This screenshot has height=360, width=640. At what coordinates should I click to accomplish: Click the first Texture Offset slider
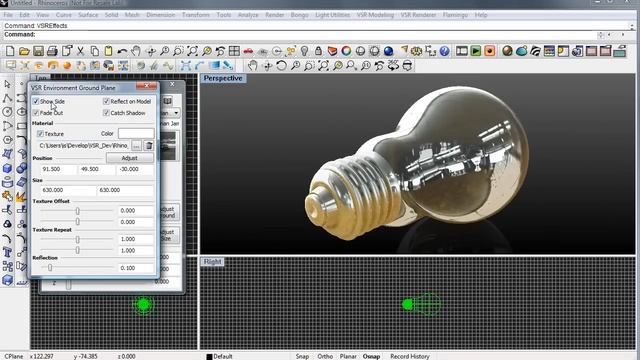click(x=77, y=211)
